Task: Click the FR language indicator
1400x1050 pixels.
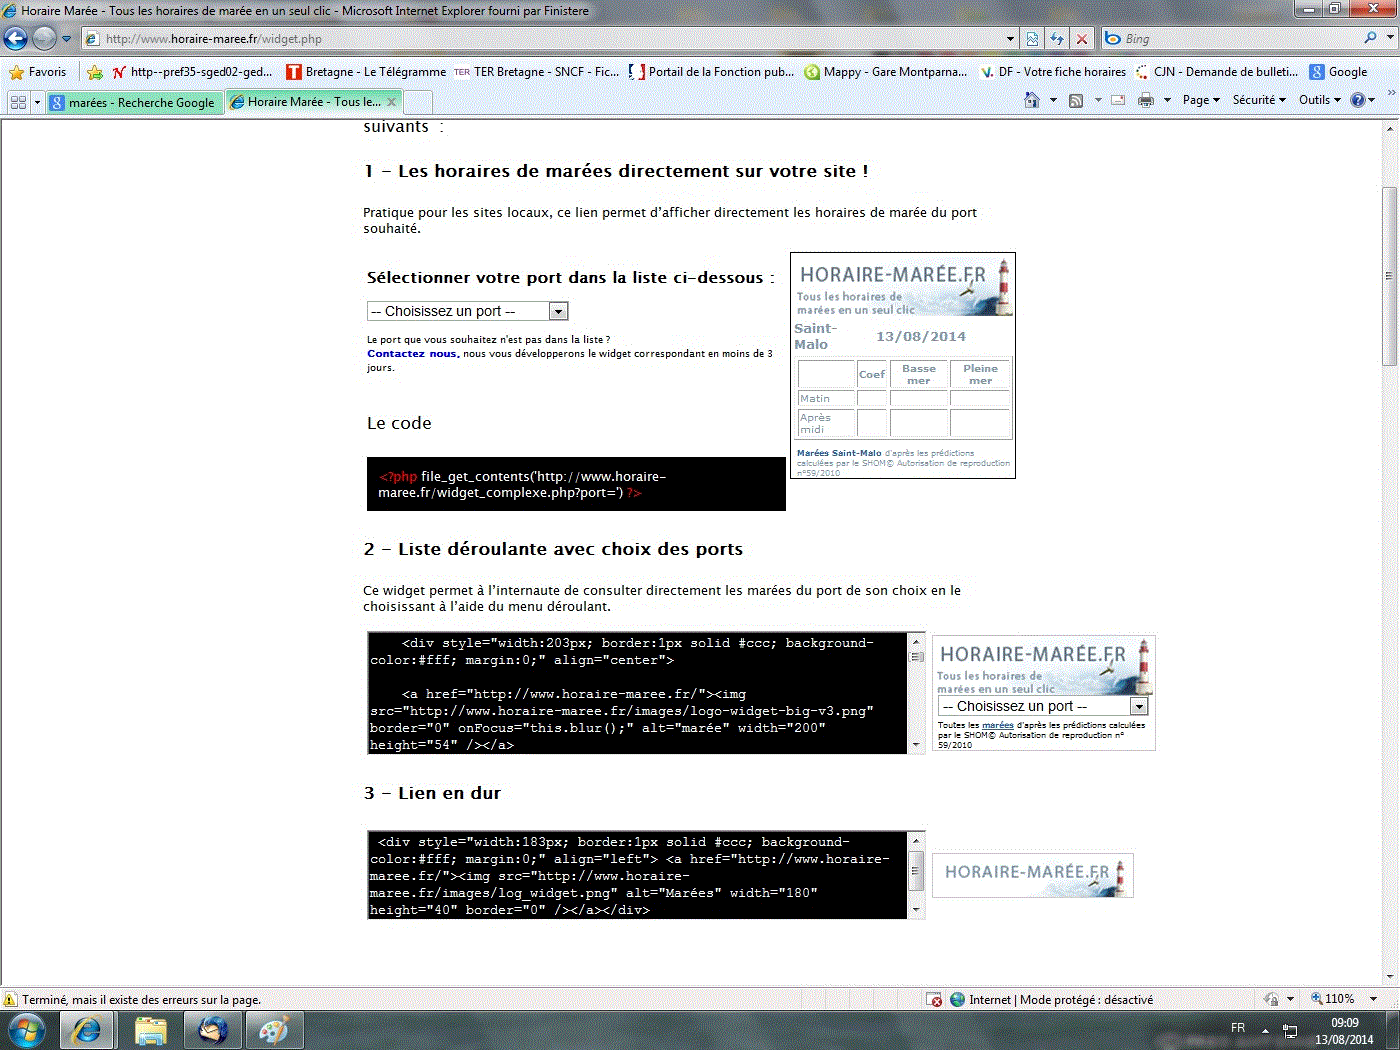Action: [x=1238, y=1028]
